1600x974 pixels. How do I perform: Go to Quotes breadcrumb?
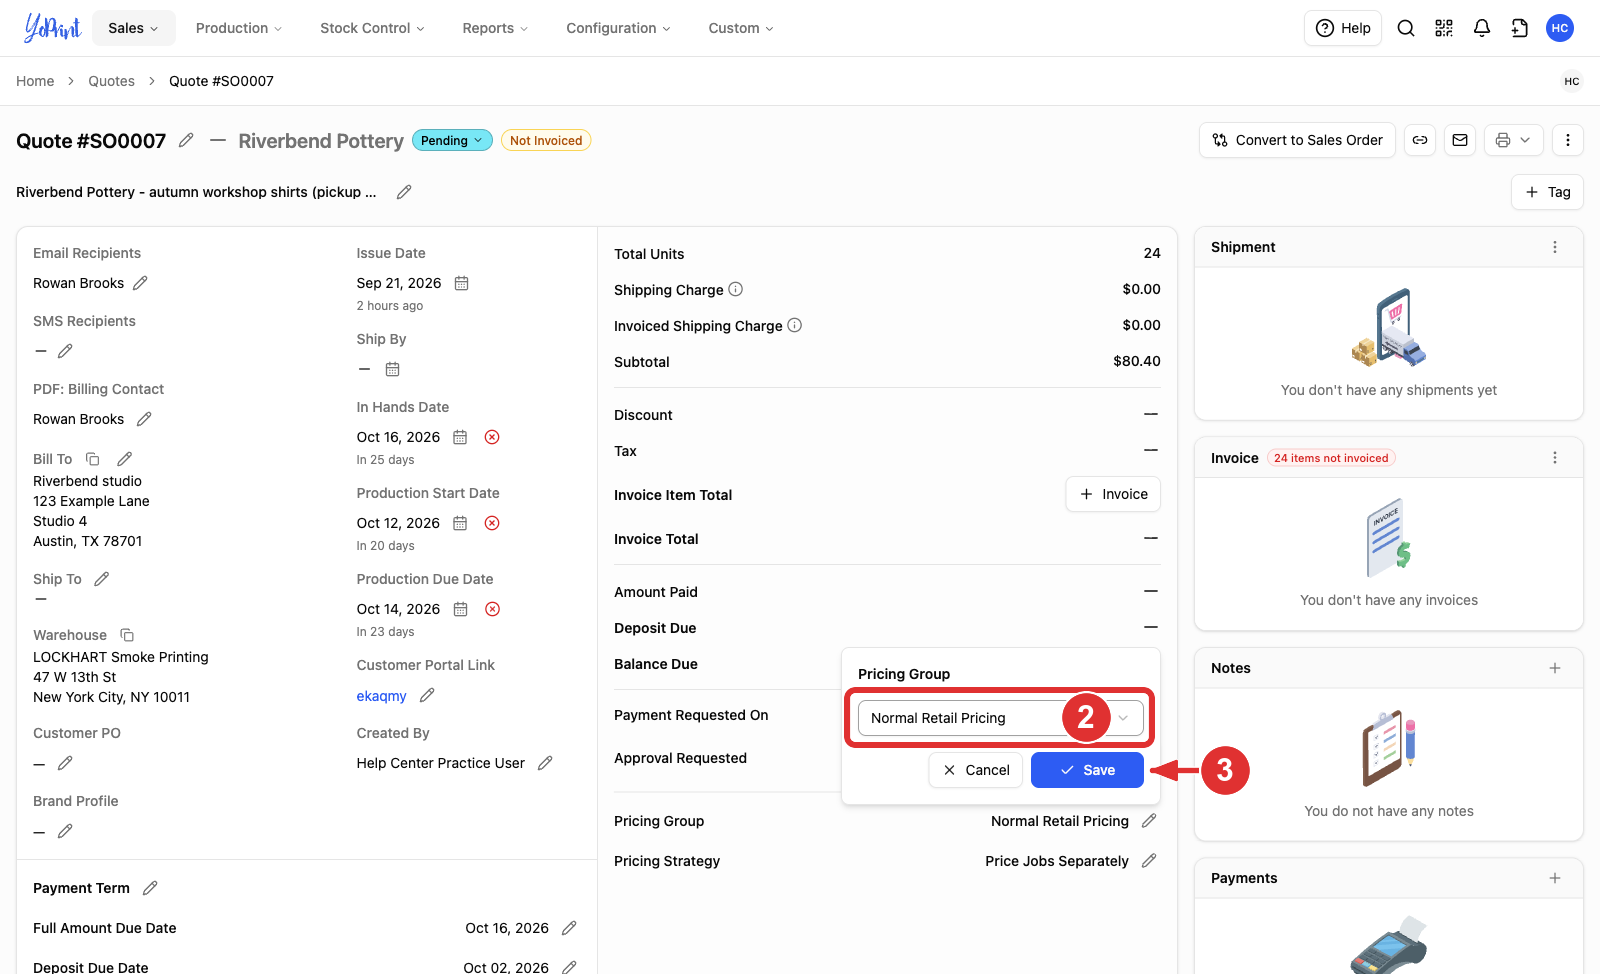point(111,81)
